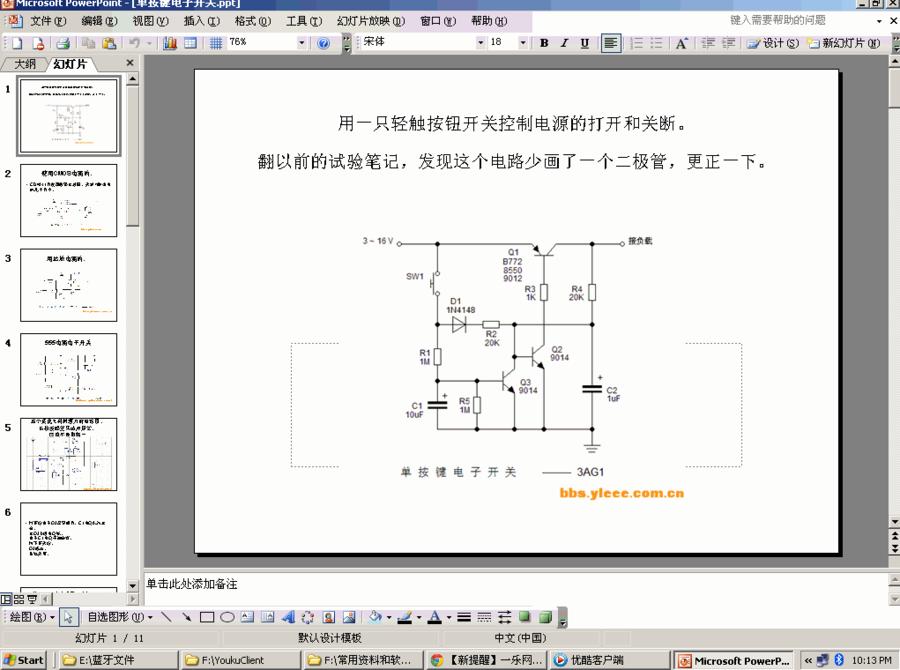Toggle the grid display icon
This screenshot has height=670, width=900.
point(217,43)
